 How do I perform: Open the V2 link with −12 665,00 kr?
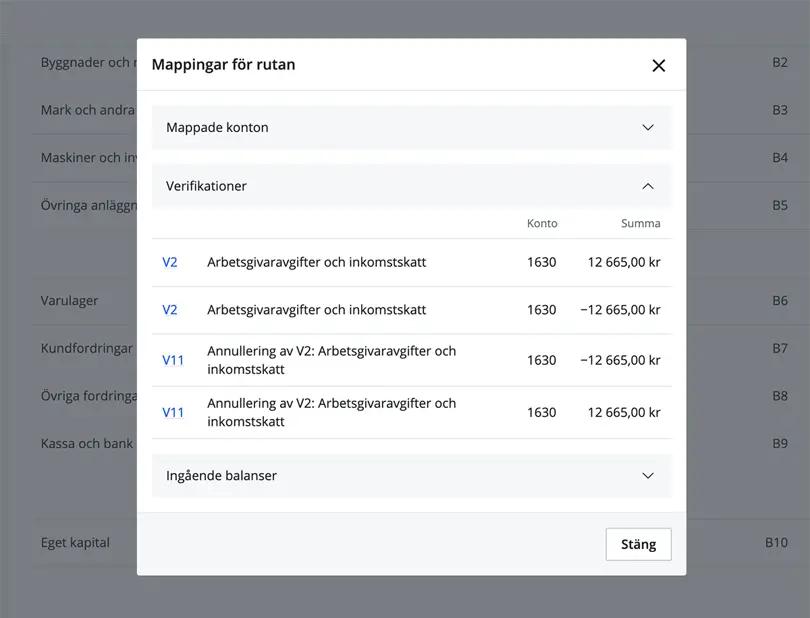coord(170,310)
